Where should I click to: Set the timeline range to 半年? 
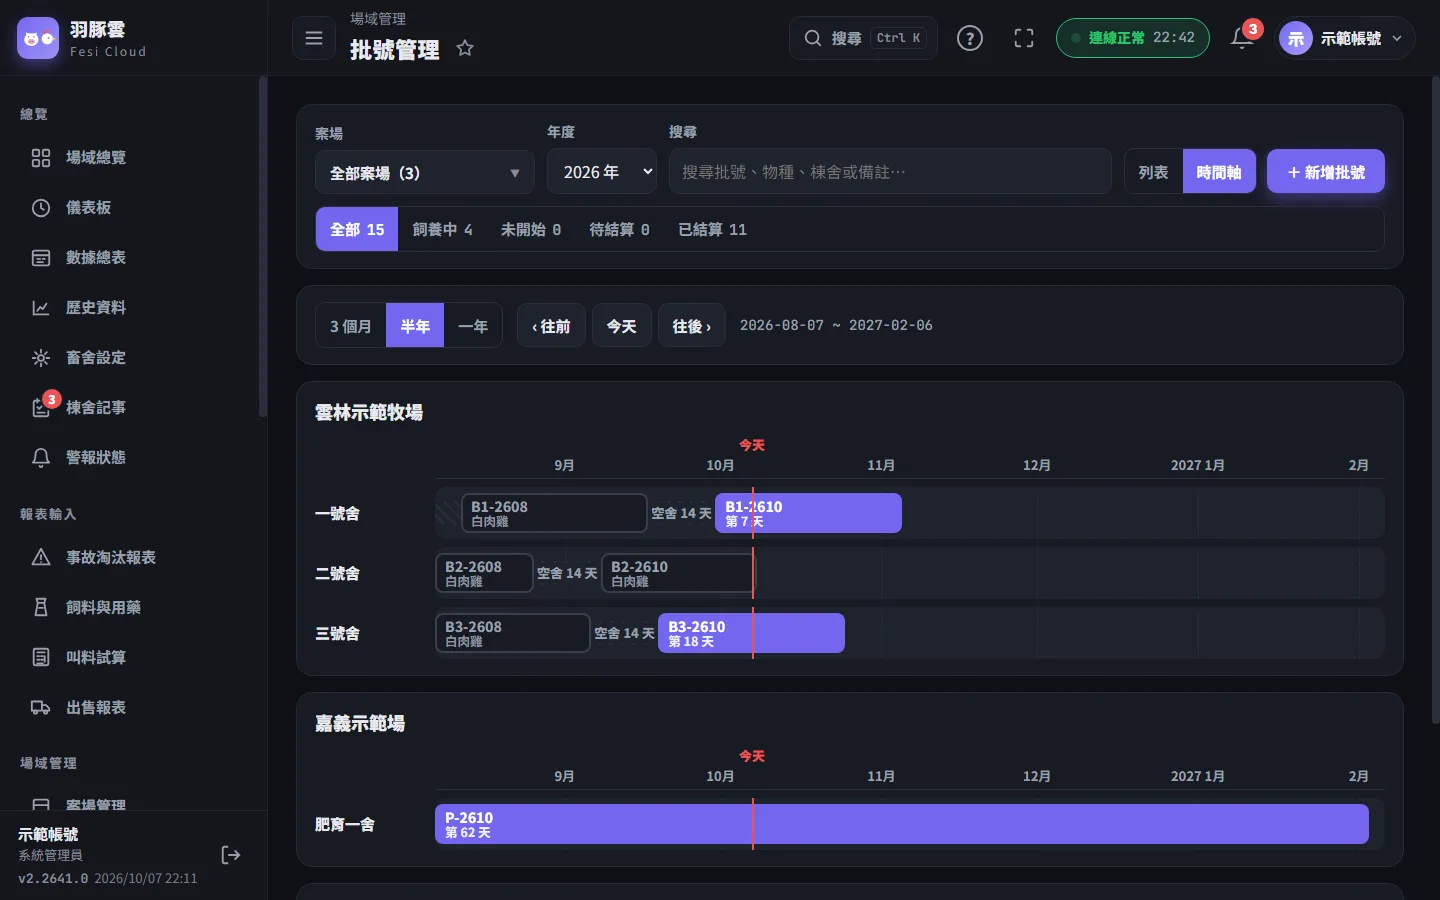click(415, 326)
